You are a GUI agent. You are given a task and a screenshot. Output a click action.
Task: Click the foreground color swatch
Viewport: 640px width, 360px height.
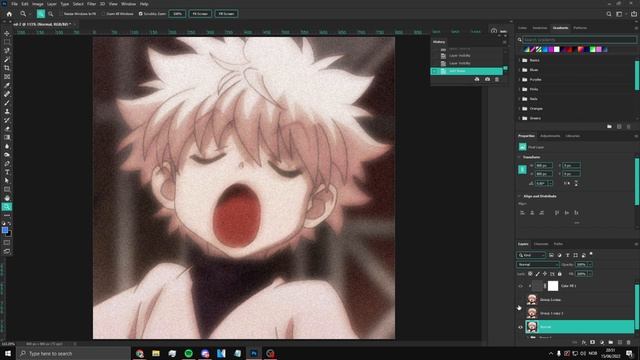pyautogui.click(x=5, y=231)
